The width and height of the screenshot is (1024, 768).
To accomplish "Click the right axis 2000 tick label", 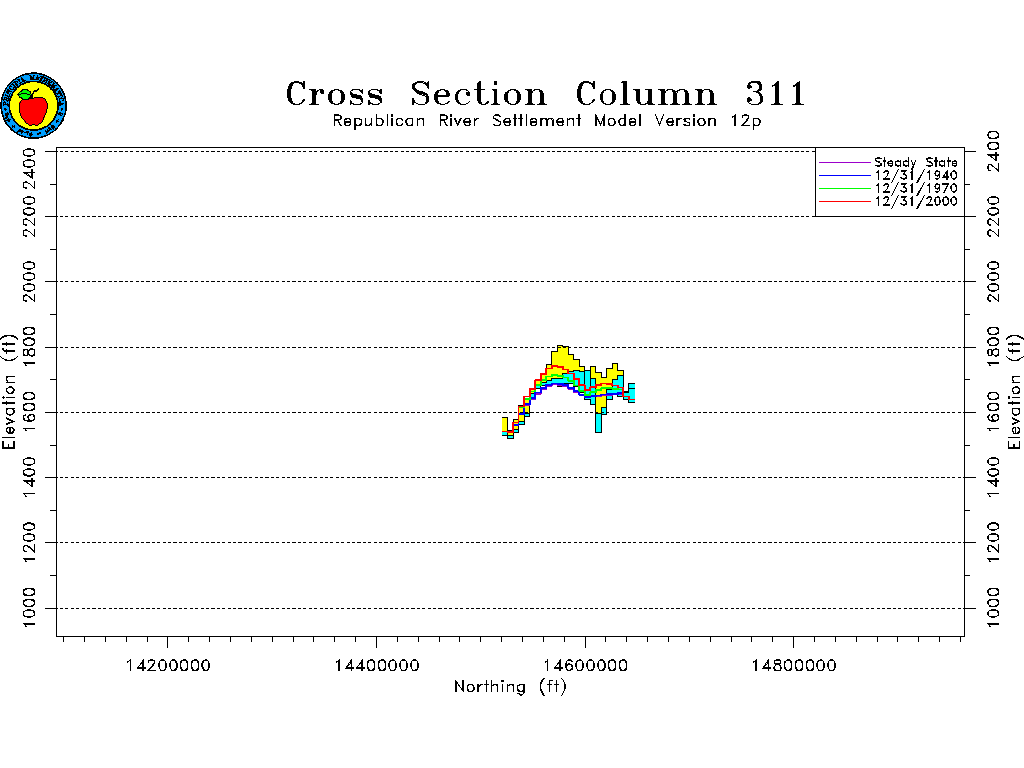I will click(x=993, y=281).
